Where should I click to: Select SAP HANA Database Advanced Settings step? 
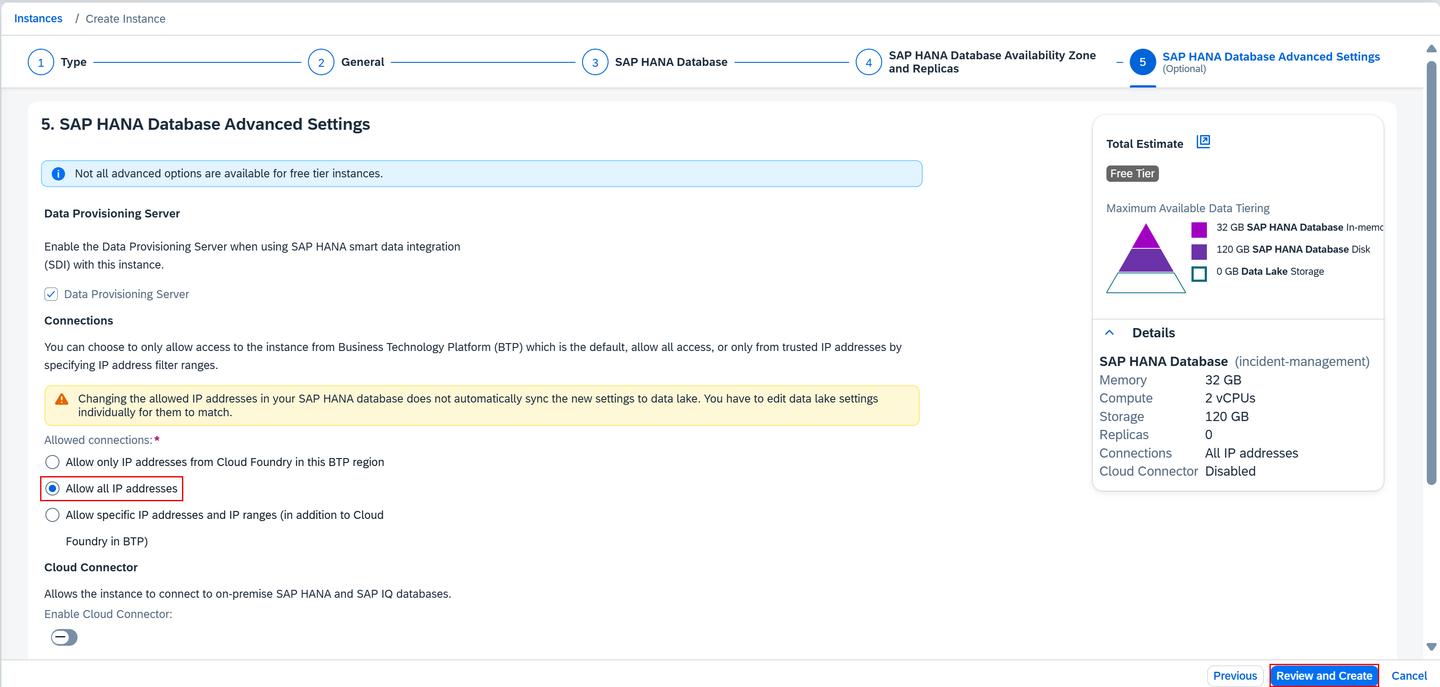pyautogui.click(x=1271, y=57)
